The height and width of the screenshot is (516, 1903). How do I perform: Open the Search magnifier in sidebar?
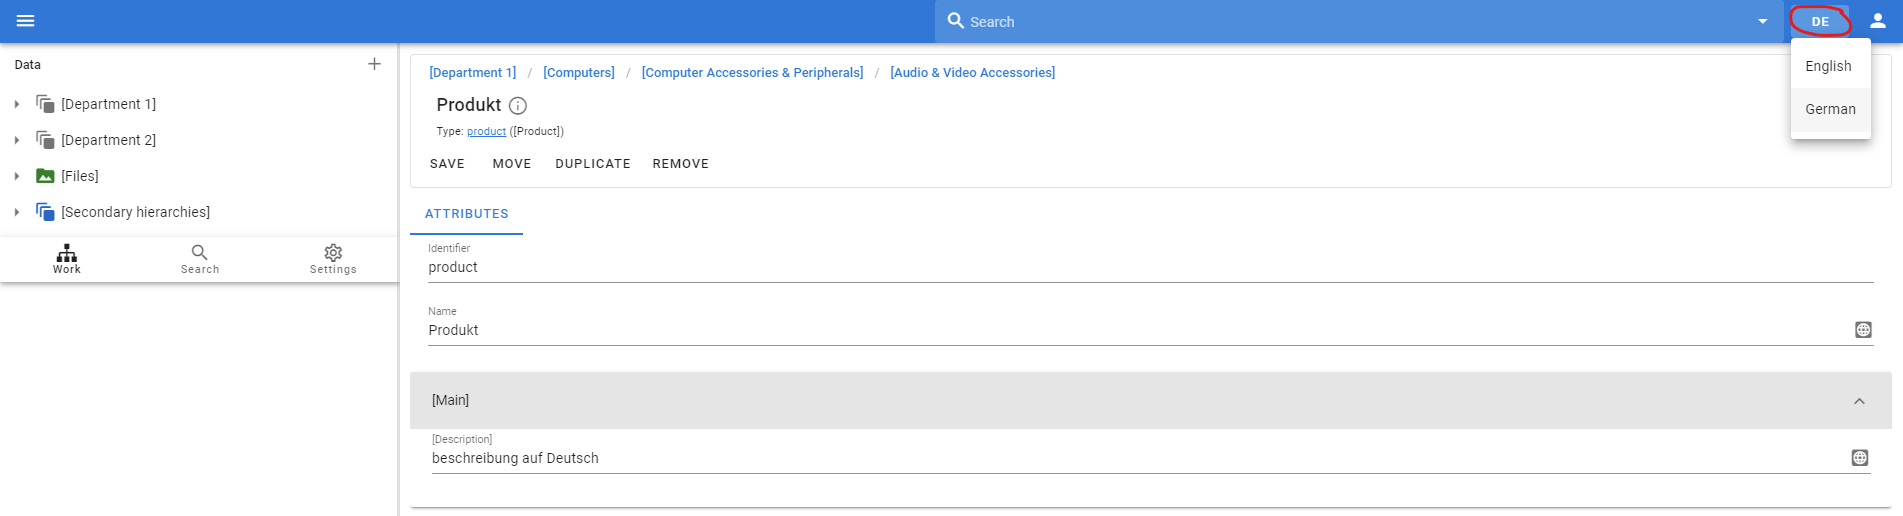[x=200, y=258]
